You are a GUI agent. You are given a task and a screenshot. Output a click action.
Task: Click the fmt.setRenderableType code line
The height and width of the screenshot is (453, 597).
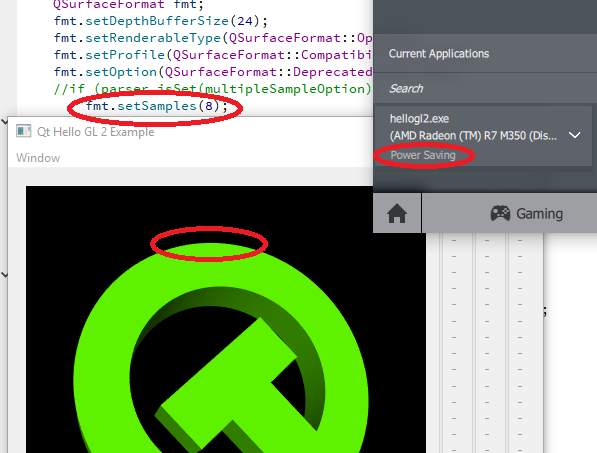[213, 38]
